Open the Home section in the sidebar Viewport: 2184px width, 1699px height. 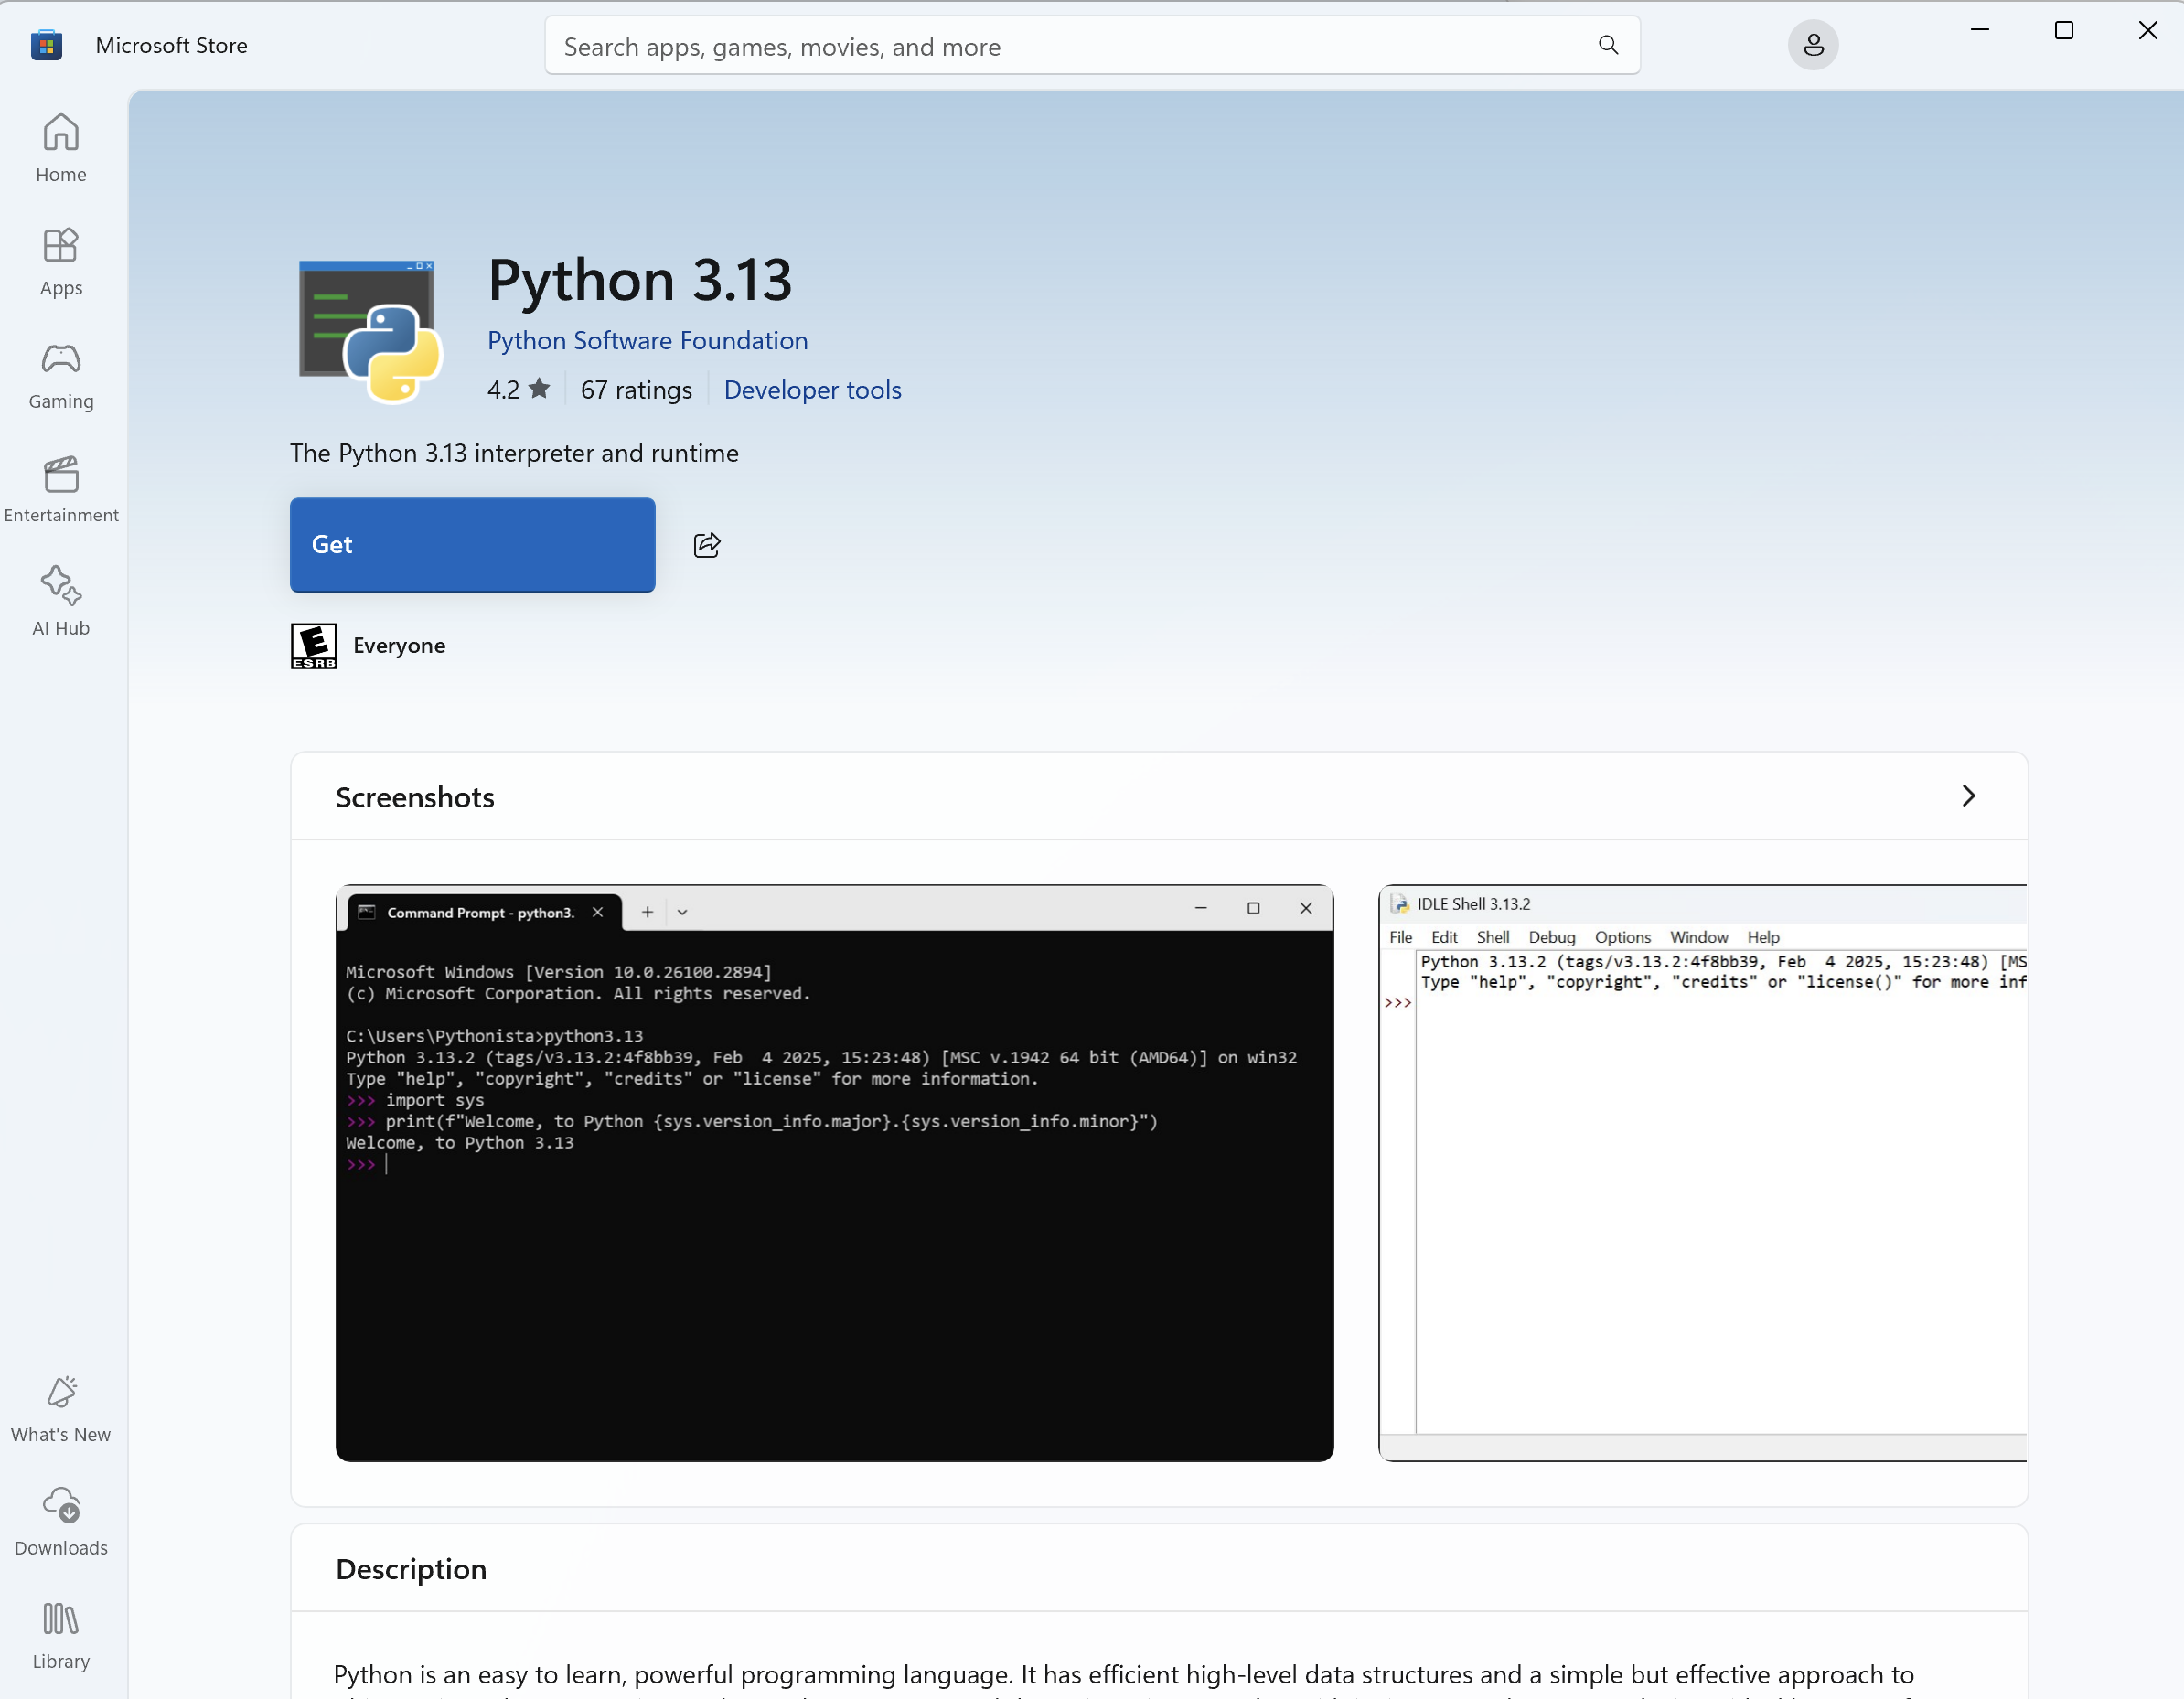[60, 148]
